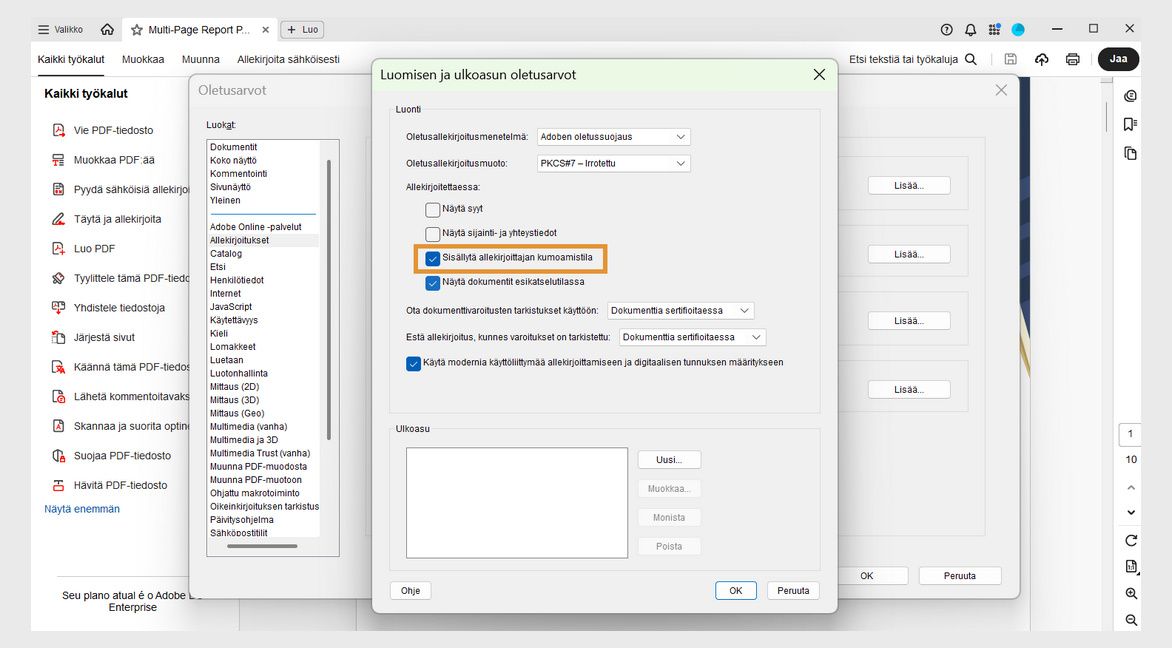The height and width of the screenshot is (648, 1172).
Task: Click the Ohje help button
Action: 410,590
